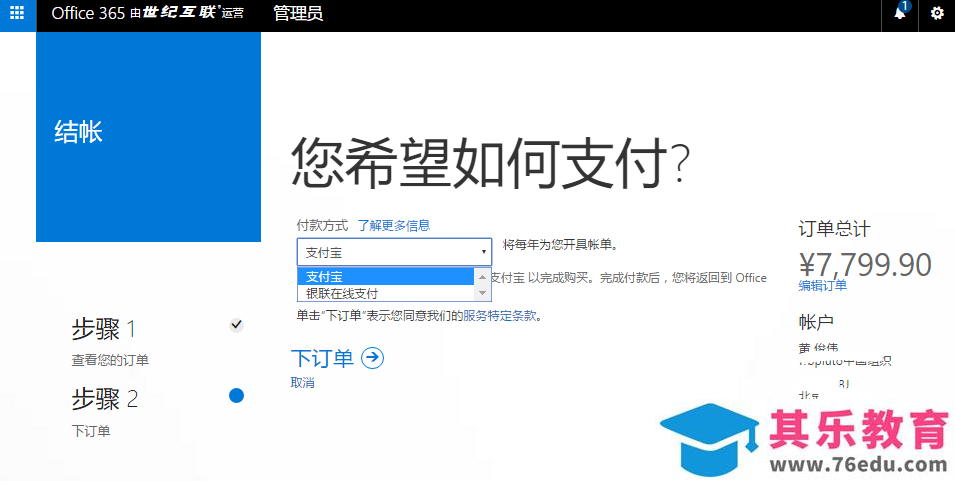Click the 您希望如何支付? heading
Screen dimensions: 955x481
(490, 164)
